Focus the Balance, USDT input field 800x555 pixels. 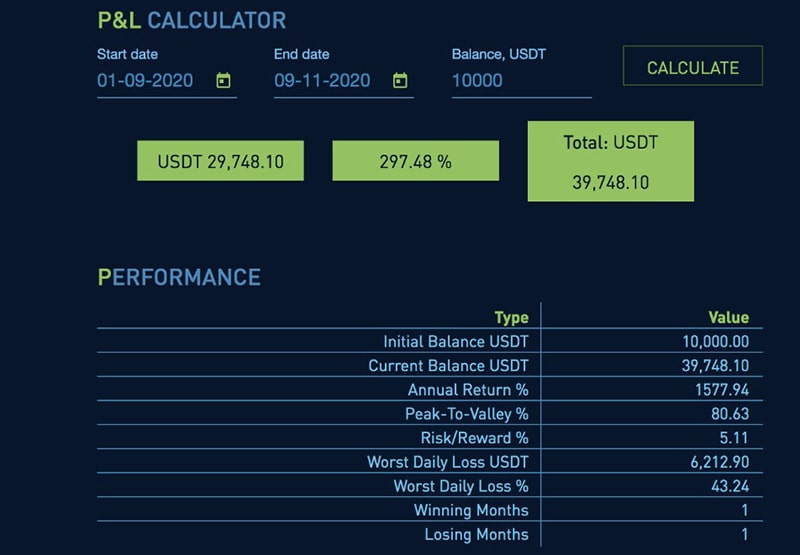pyautogui.click(x=520, y=81)
